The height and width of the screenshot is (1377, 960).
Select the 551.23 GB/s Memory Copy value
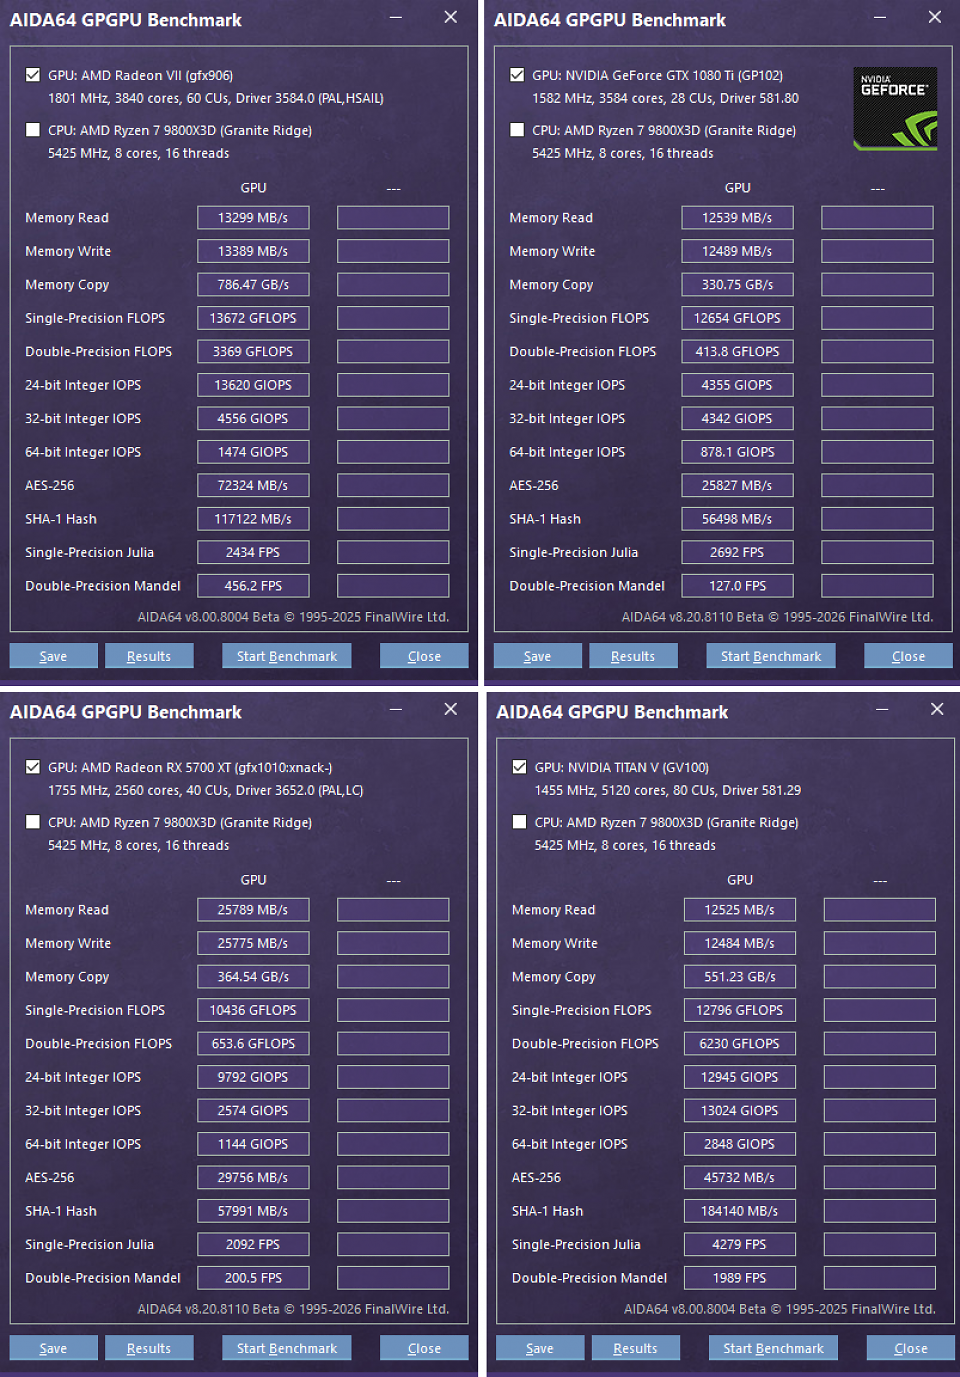tap(740, 977)
